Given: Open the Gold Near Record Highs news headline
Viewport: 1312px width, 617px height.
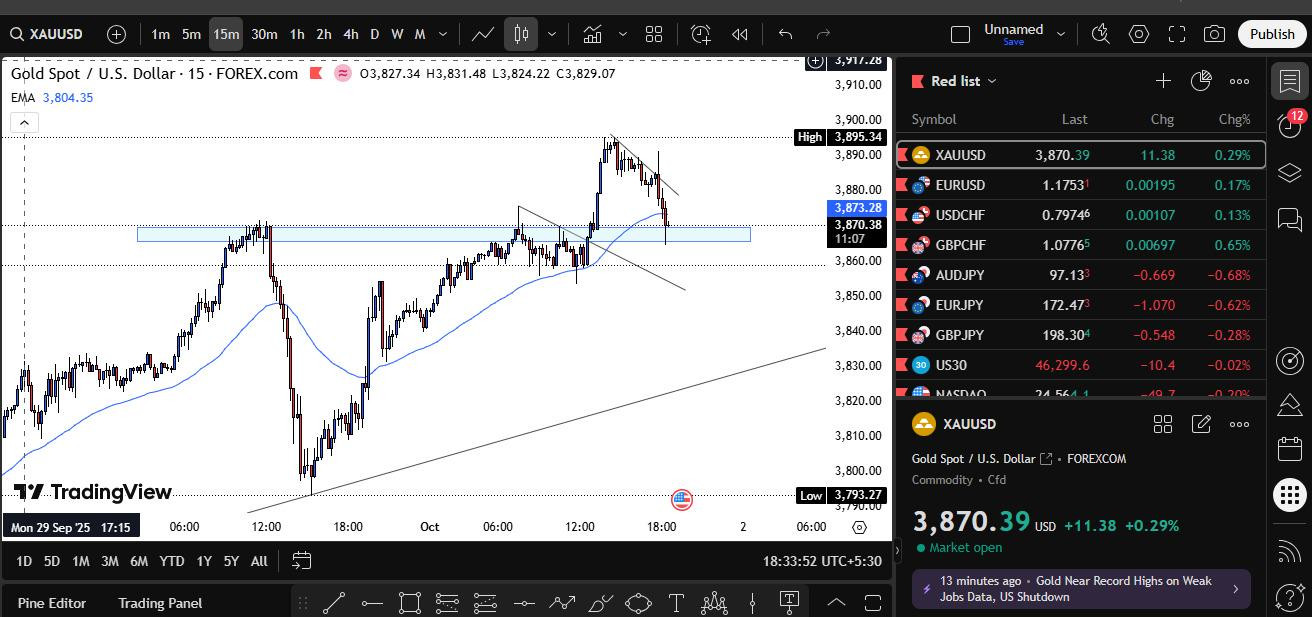Looking at the screenshot, I should (x=1081, y=589).
